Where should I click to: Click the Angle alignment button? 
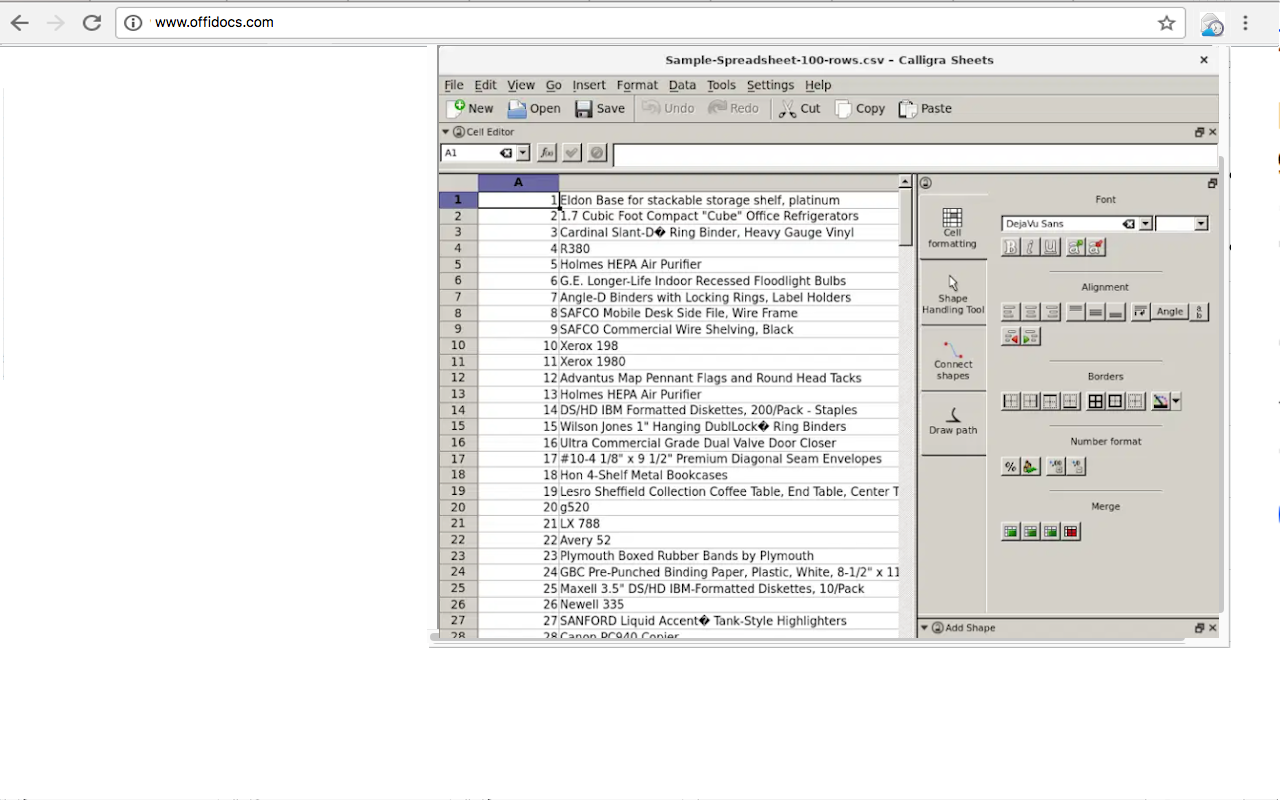tap(1169, 312)
